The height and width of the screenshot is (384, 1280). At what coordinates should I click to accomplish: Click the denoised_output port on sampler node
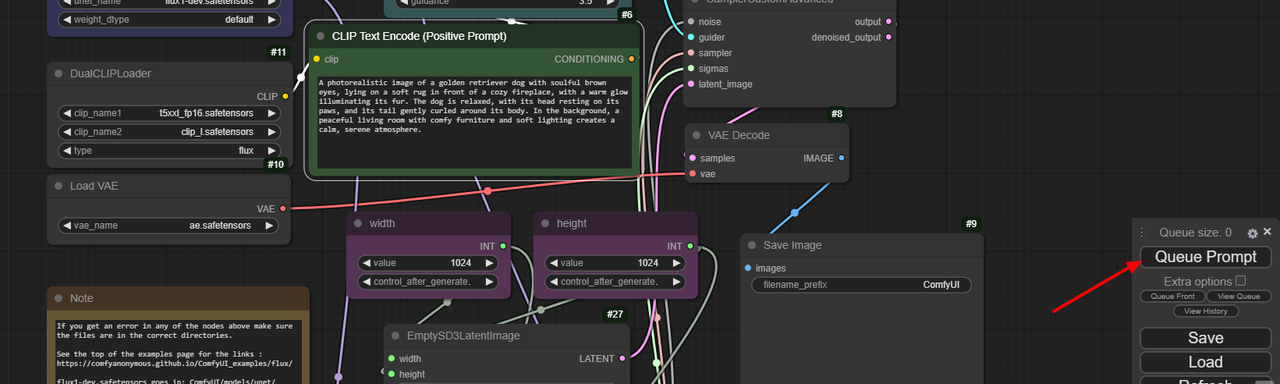[889, 37]
